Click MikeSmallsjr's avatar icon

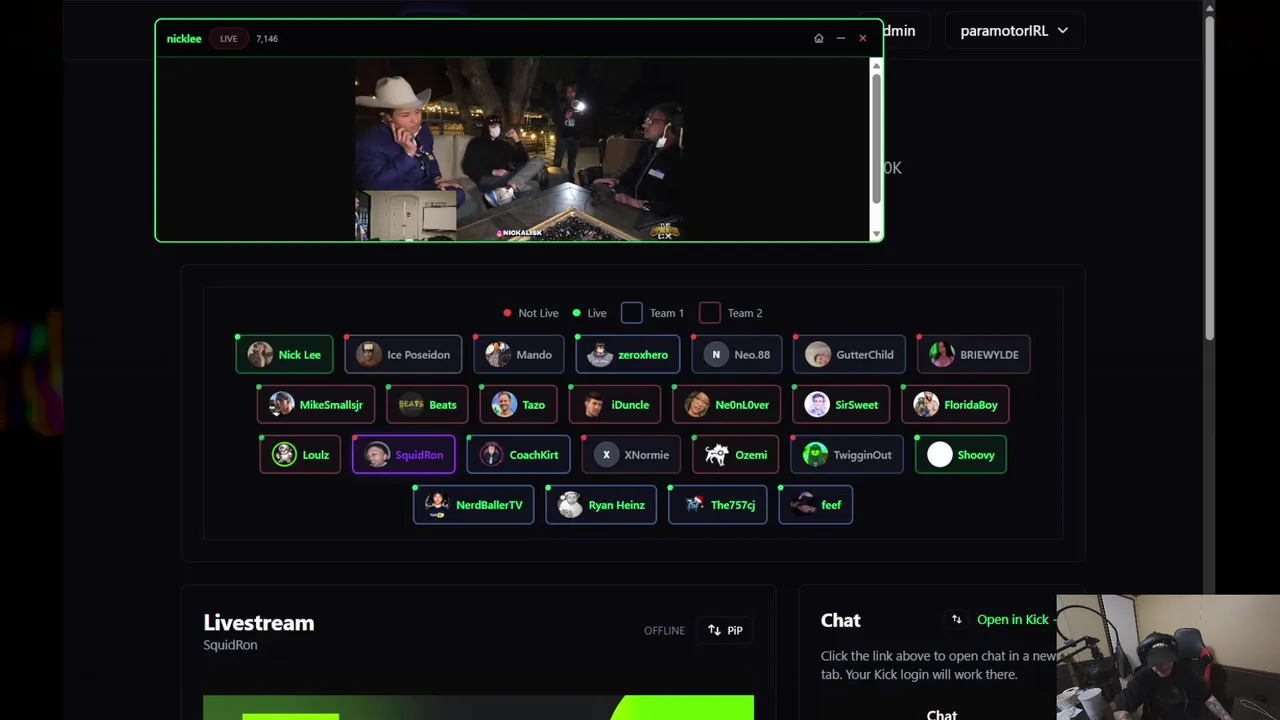tap(282, 405)
